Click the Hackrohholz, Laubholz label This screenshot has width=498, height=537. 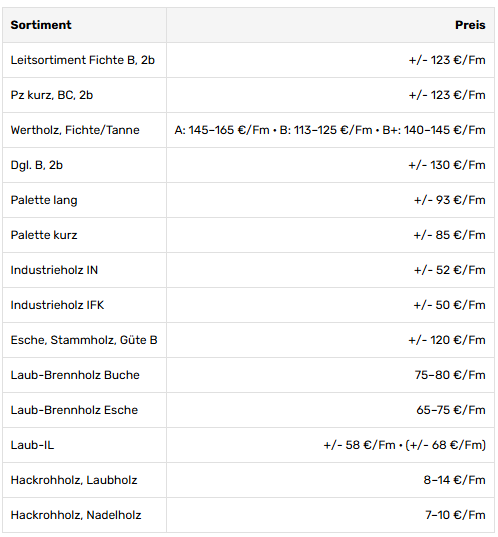(74, 480)
